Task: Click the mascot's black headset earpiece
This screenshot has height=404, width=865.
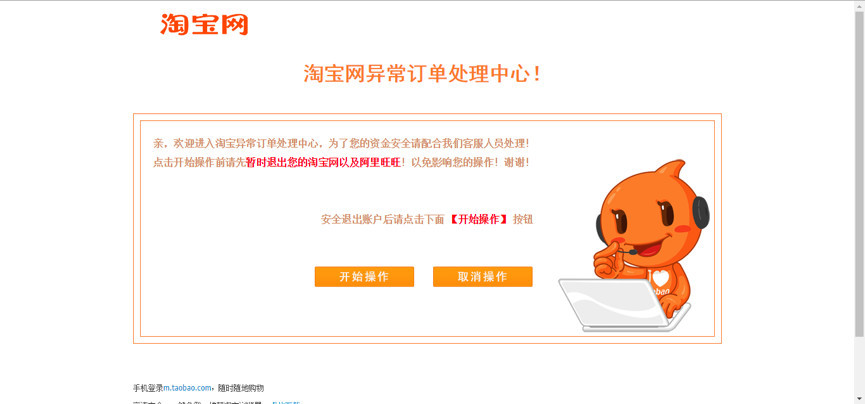Action: tap(701, 212)
